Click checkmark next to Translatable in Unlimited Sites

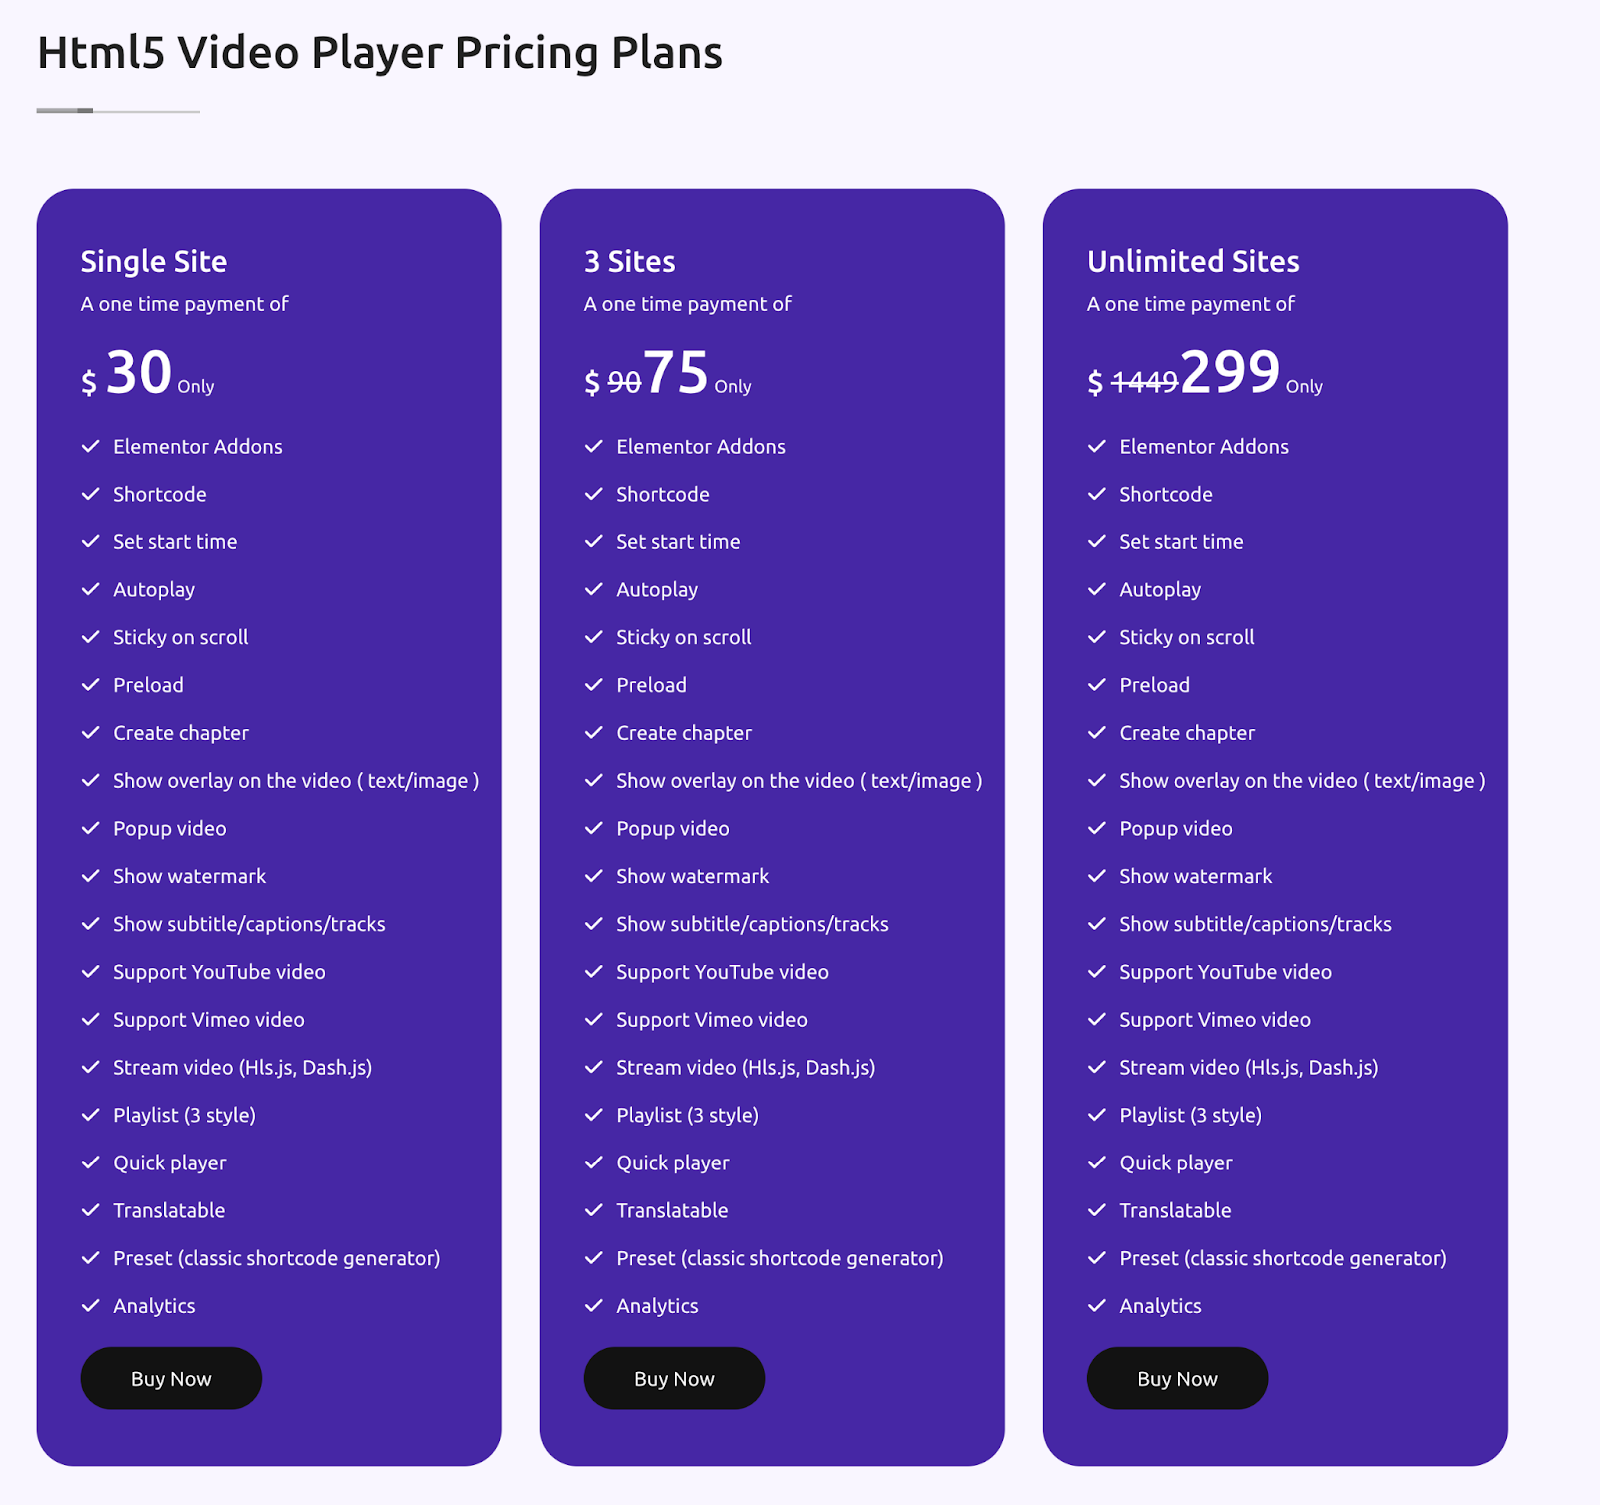(x=1097, y=1210)
